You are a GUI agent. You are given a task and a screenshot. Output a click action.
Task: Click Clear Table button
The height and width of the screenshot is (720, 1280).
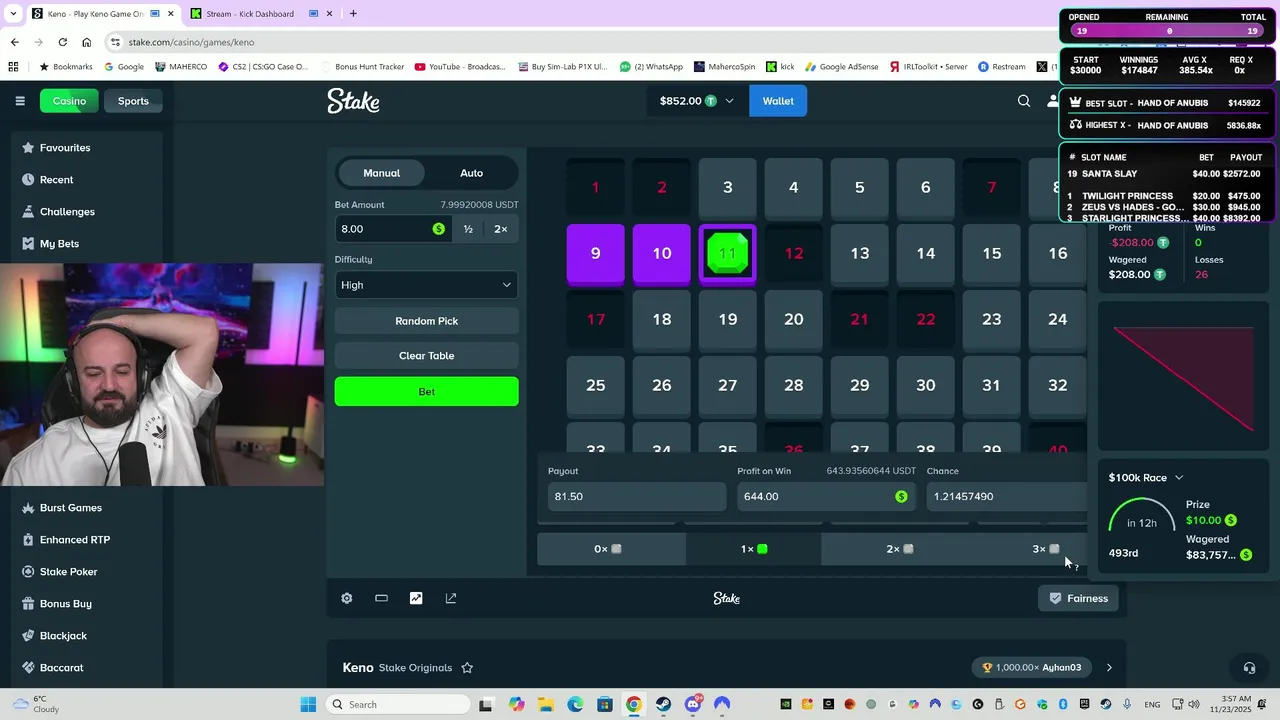click(x=426, y=356)
